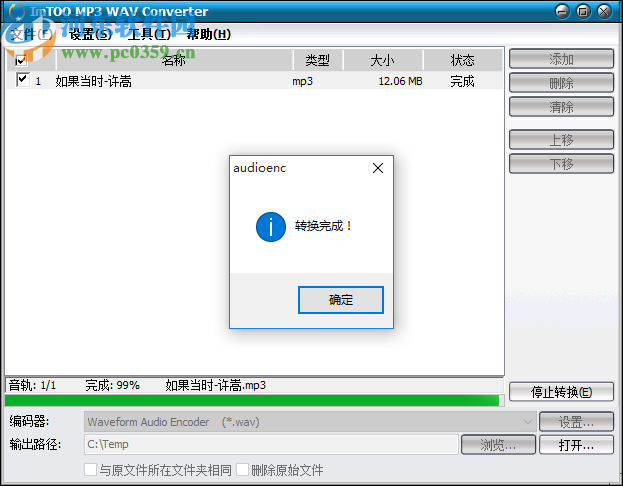Click the 转换完成！ message text
This screenshot has width=623, height=486.
pos(323,226)
